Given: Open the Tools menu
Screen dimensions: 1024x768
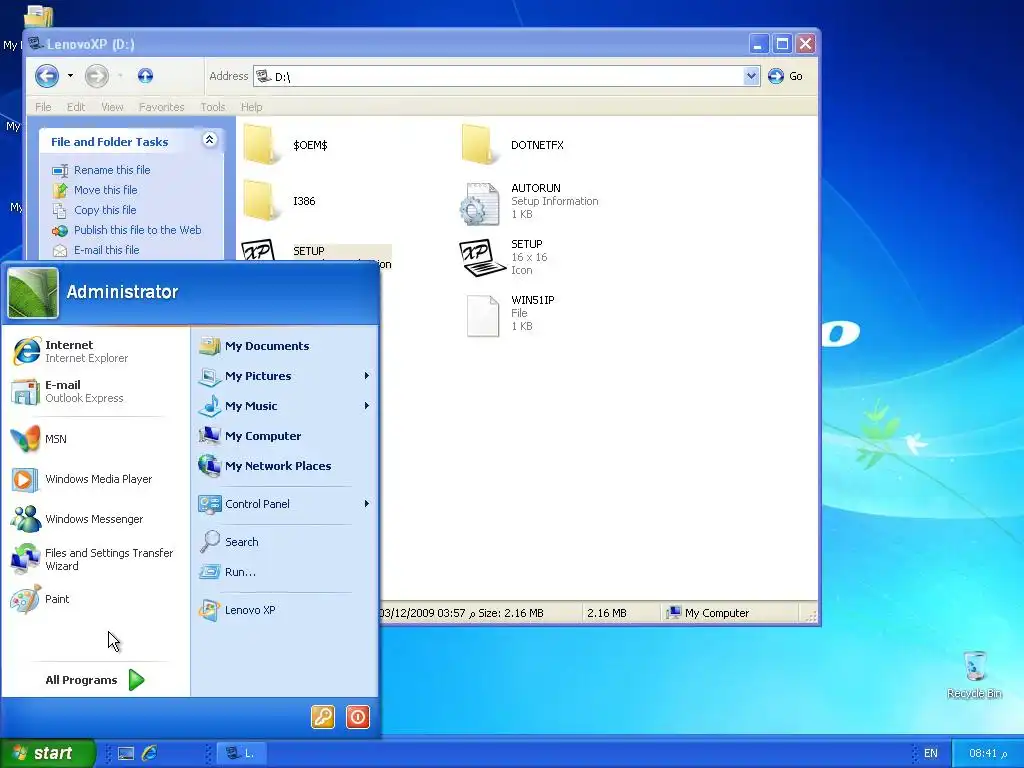Looking at the screenshot, I should click(213, 107).
